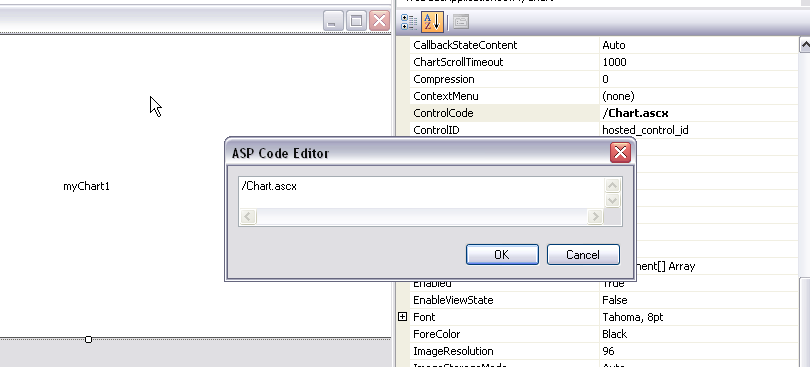The width and height of the screenshot is (810, 367).
Task: Select the ForeColor property
Action: pyautogui.click(x=437, y=334)
